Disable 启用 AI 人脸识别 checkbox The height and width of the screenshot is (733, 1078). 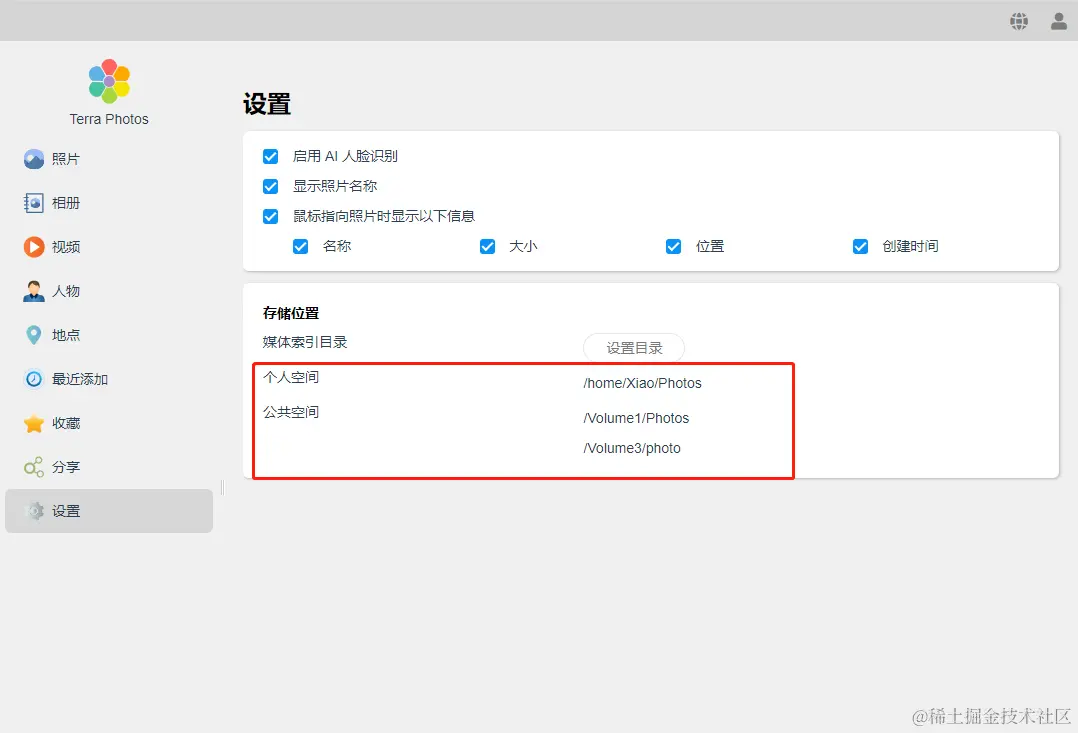click(270, 156)
